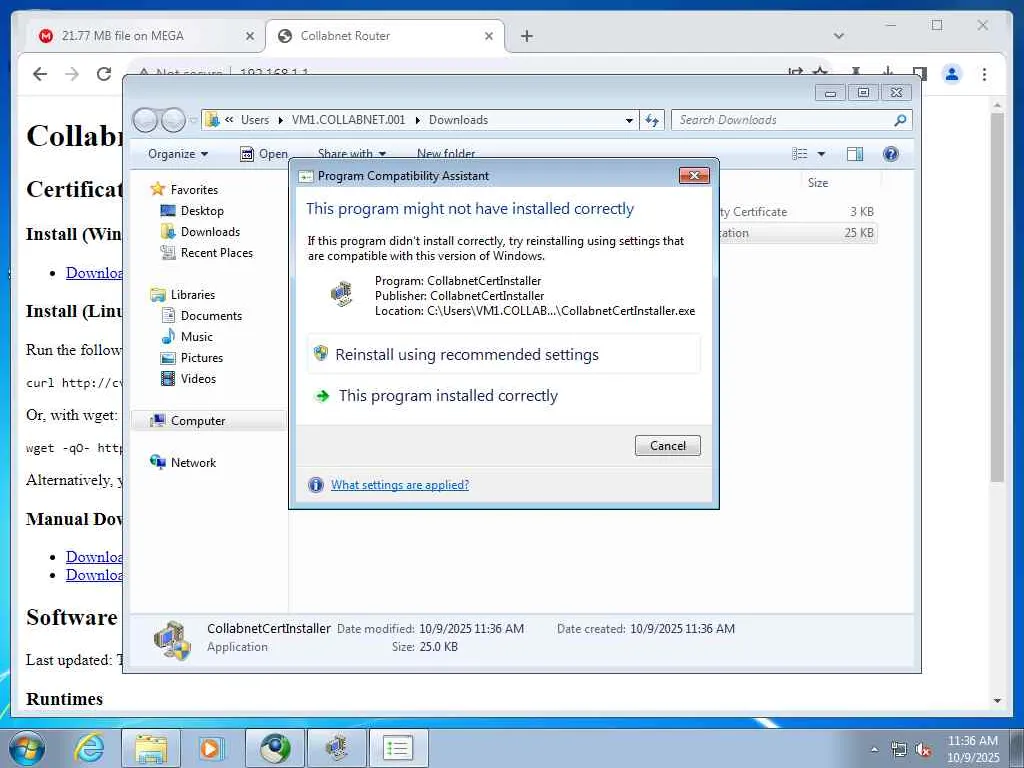This screenshot has width=1024, height=768.
Task: Show hidden system tray icons
Action: click(874, 749)
